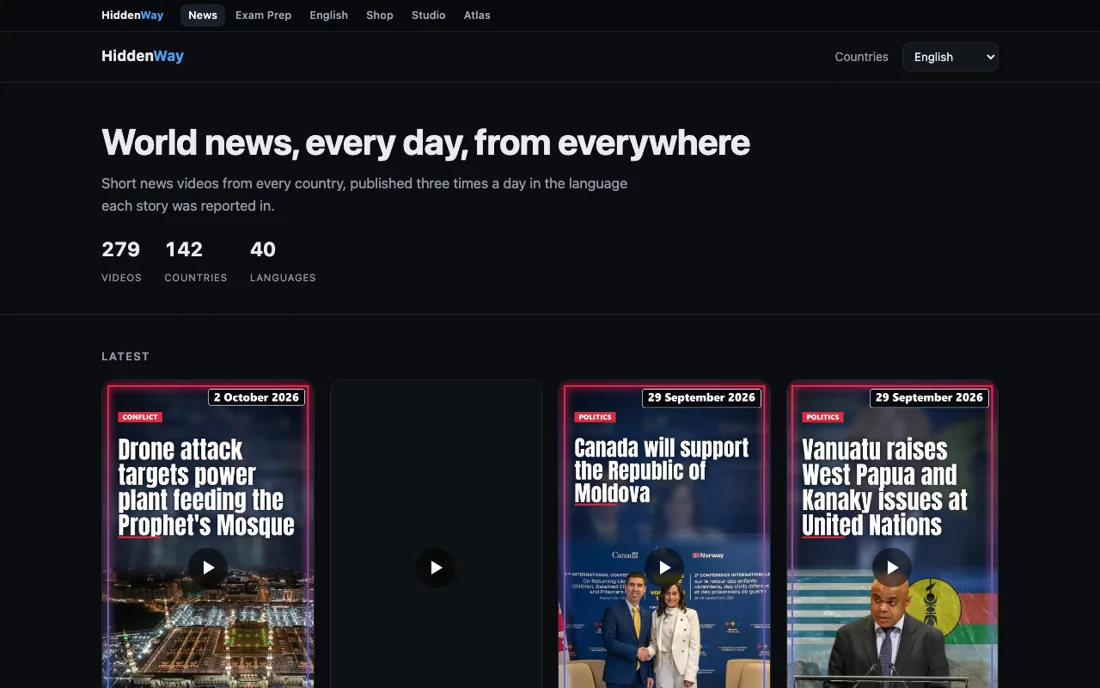Click the CONFLICT tag on drone attack card
The width and height of the screenshot is (1100, 688).
click(x=140, y=417)
